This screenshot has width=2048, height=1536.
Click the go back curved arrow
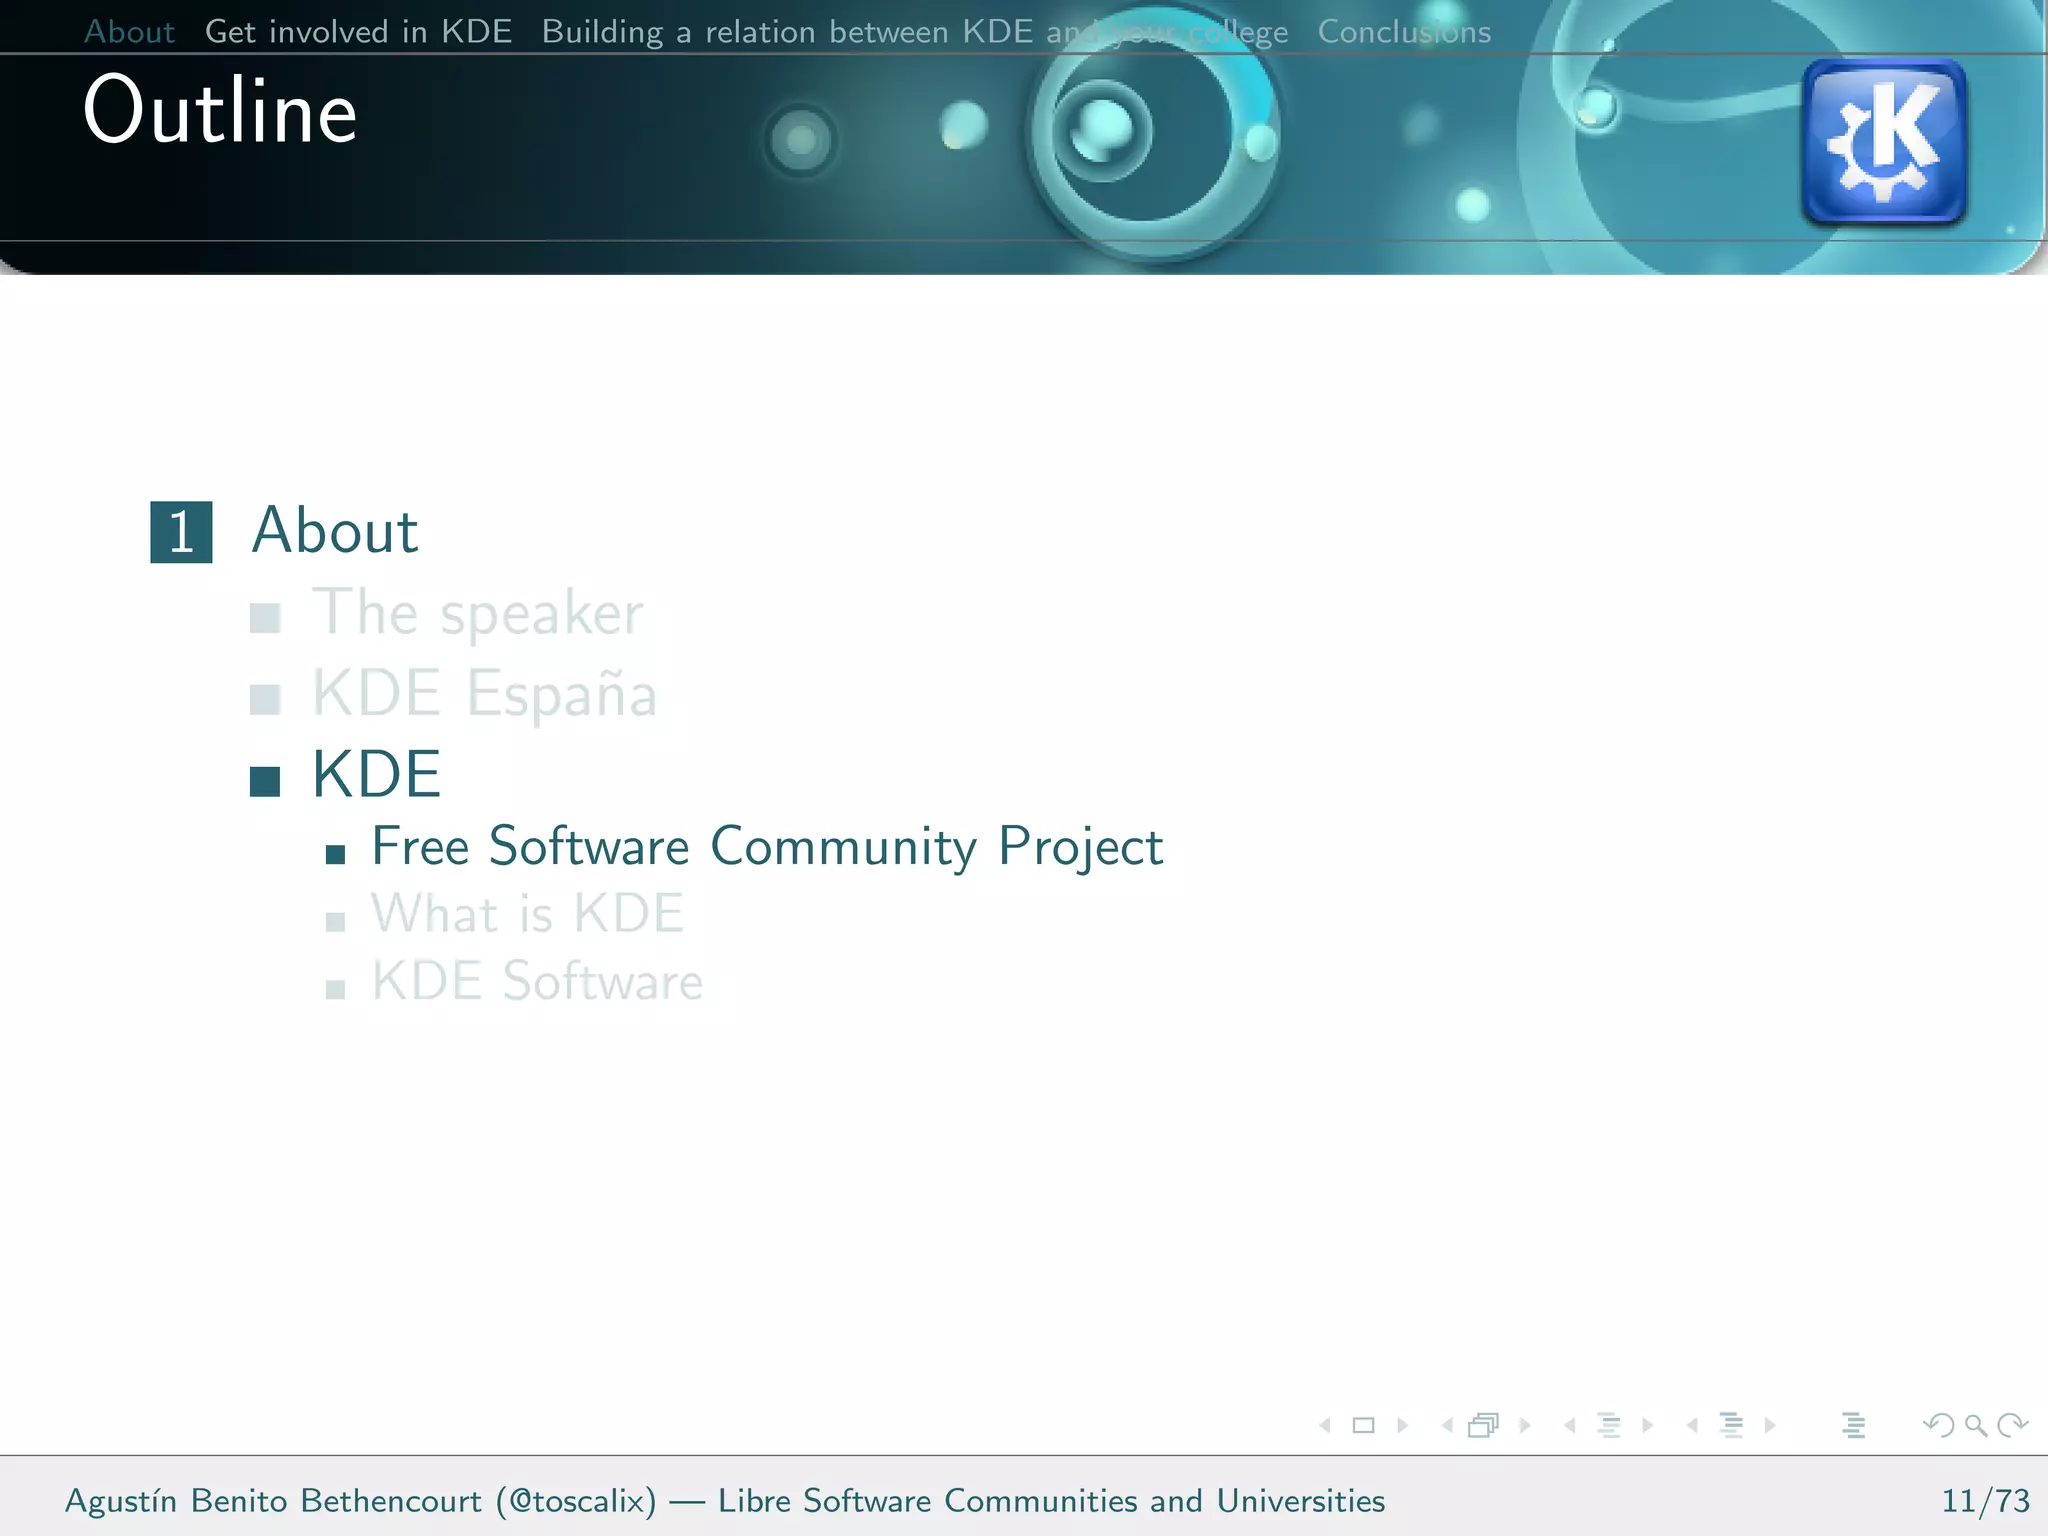point(1938,1425)
